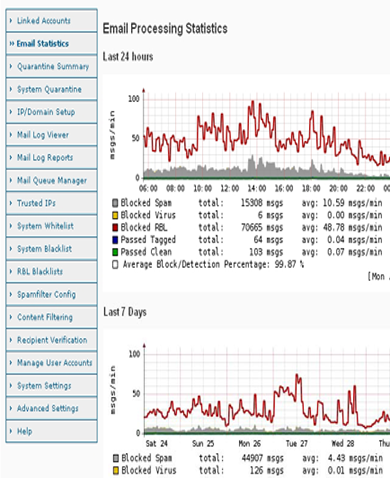This screenshot has width=390, height=478.
Task: Click the 14:00 time axis label
Action: click(257, 189)
